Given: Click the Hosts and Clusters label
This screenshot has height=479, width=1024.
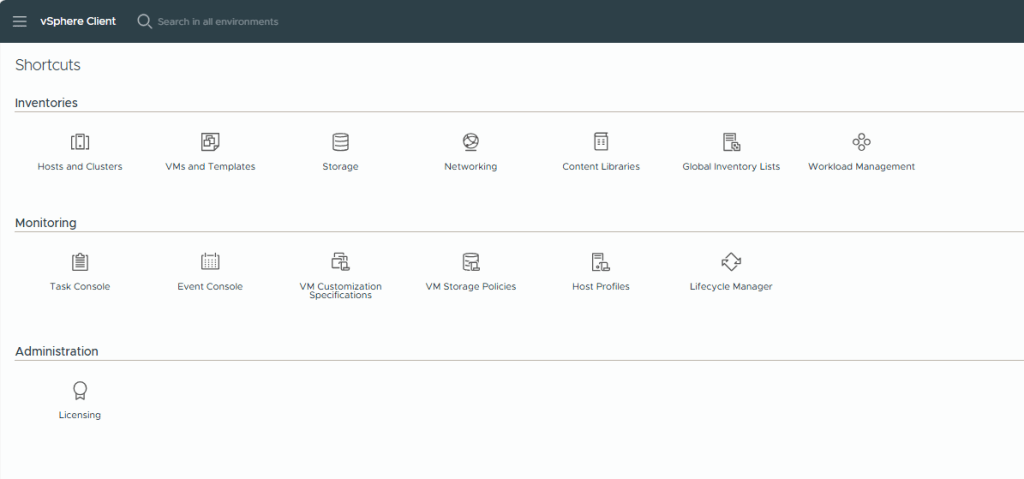Looking at the screenshot, I should 80,167.
